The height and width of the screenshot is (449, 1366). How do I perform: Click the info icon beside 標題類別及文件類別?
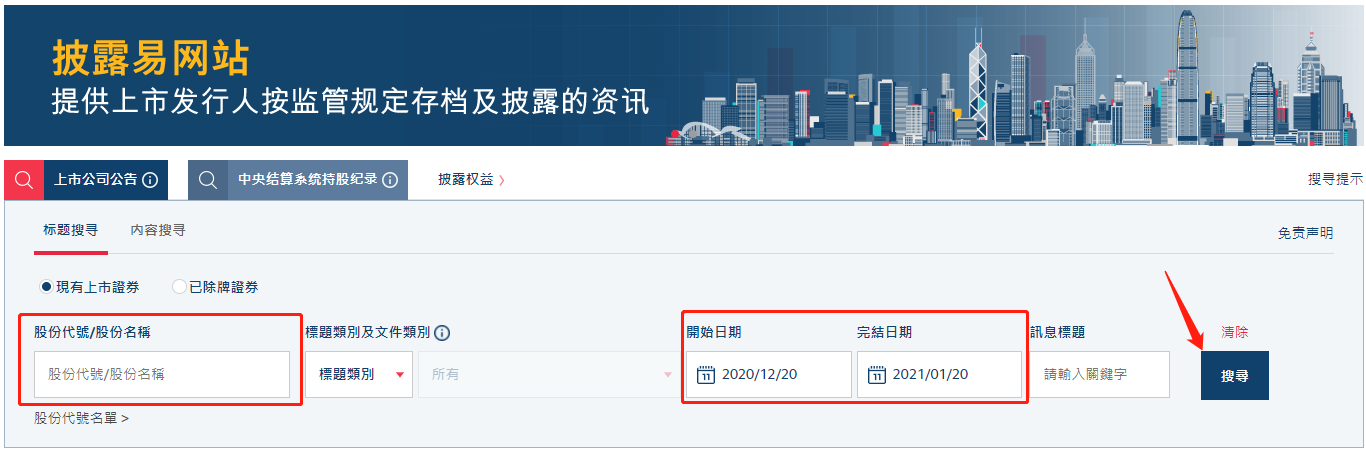[x=442, y=333]
